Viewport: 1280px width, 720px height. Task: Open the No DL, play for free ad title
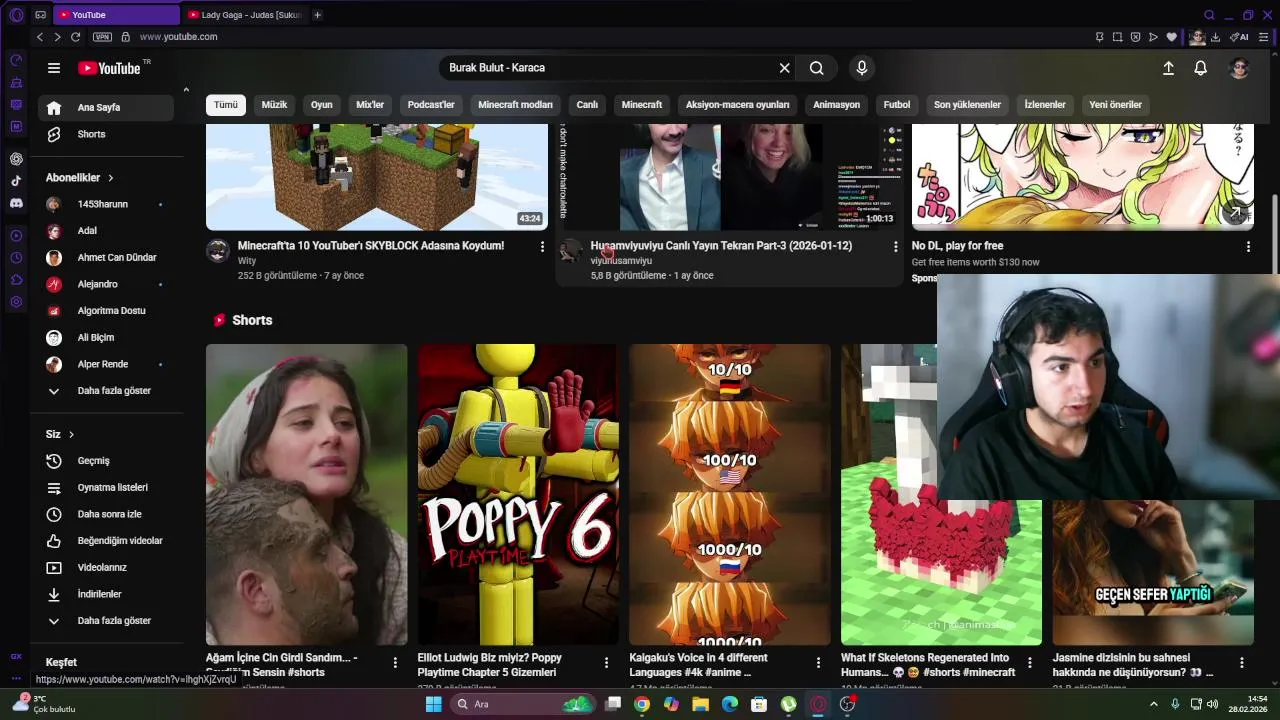[957, 246]
